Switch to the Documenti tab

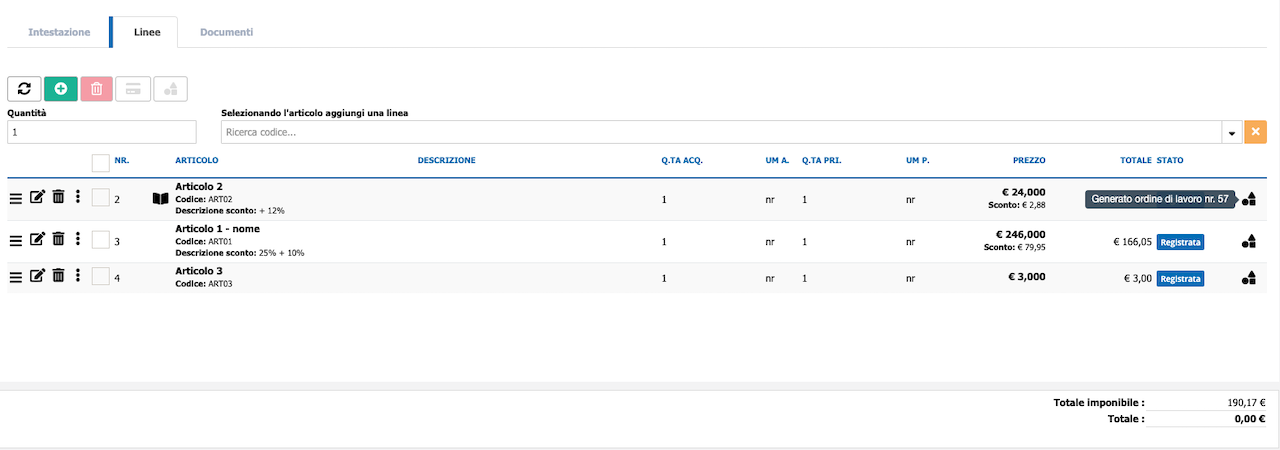226,32
